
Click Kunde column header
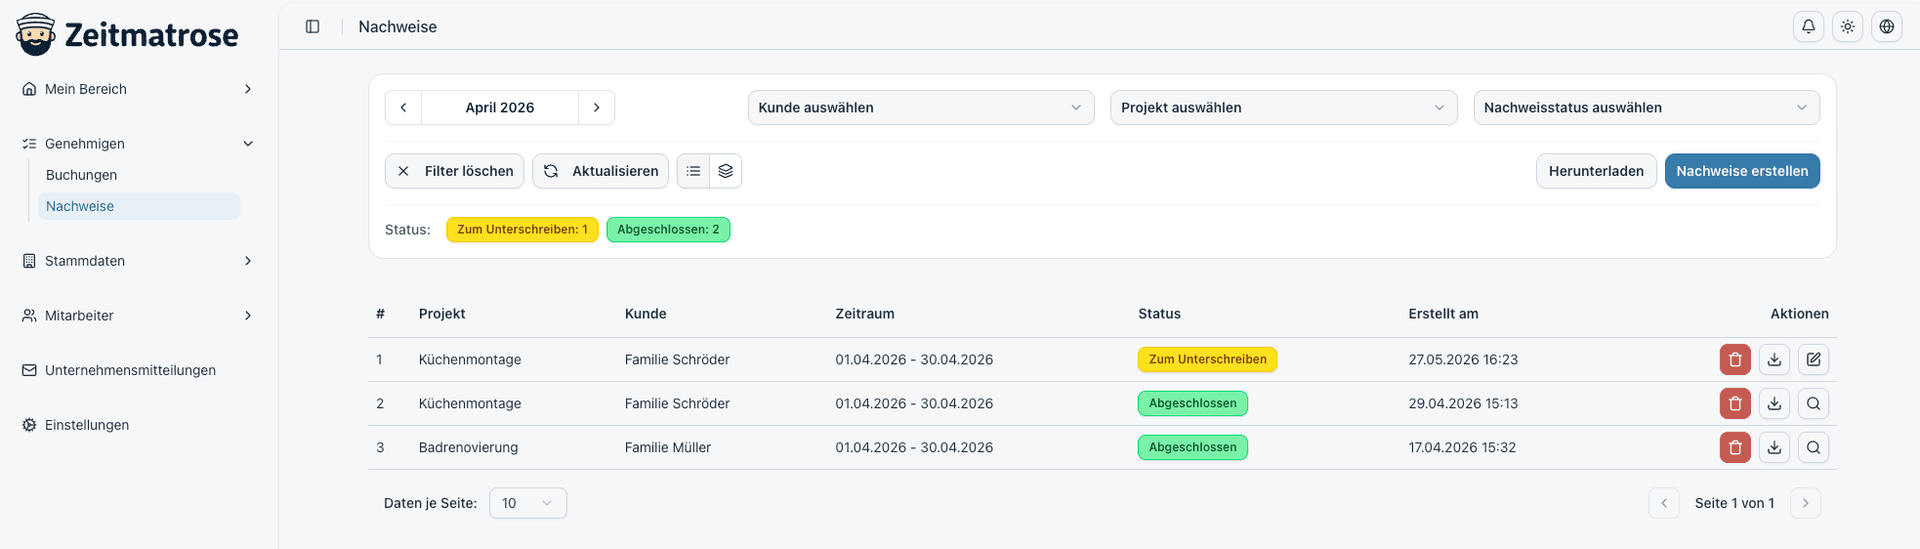[645, 314]
